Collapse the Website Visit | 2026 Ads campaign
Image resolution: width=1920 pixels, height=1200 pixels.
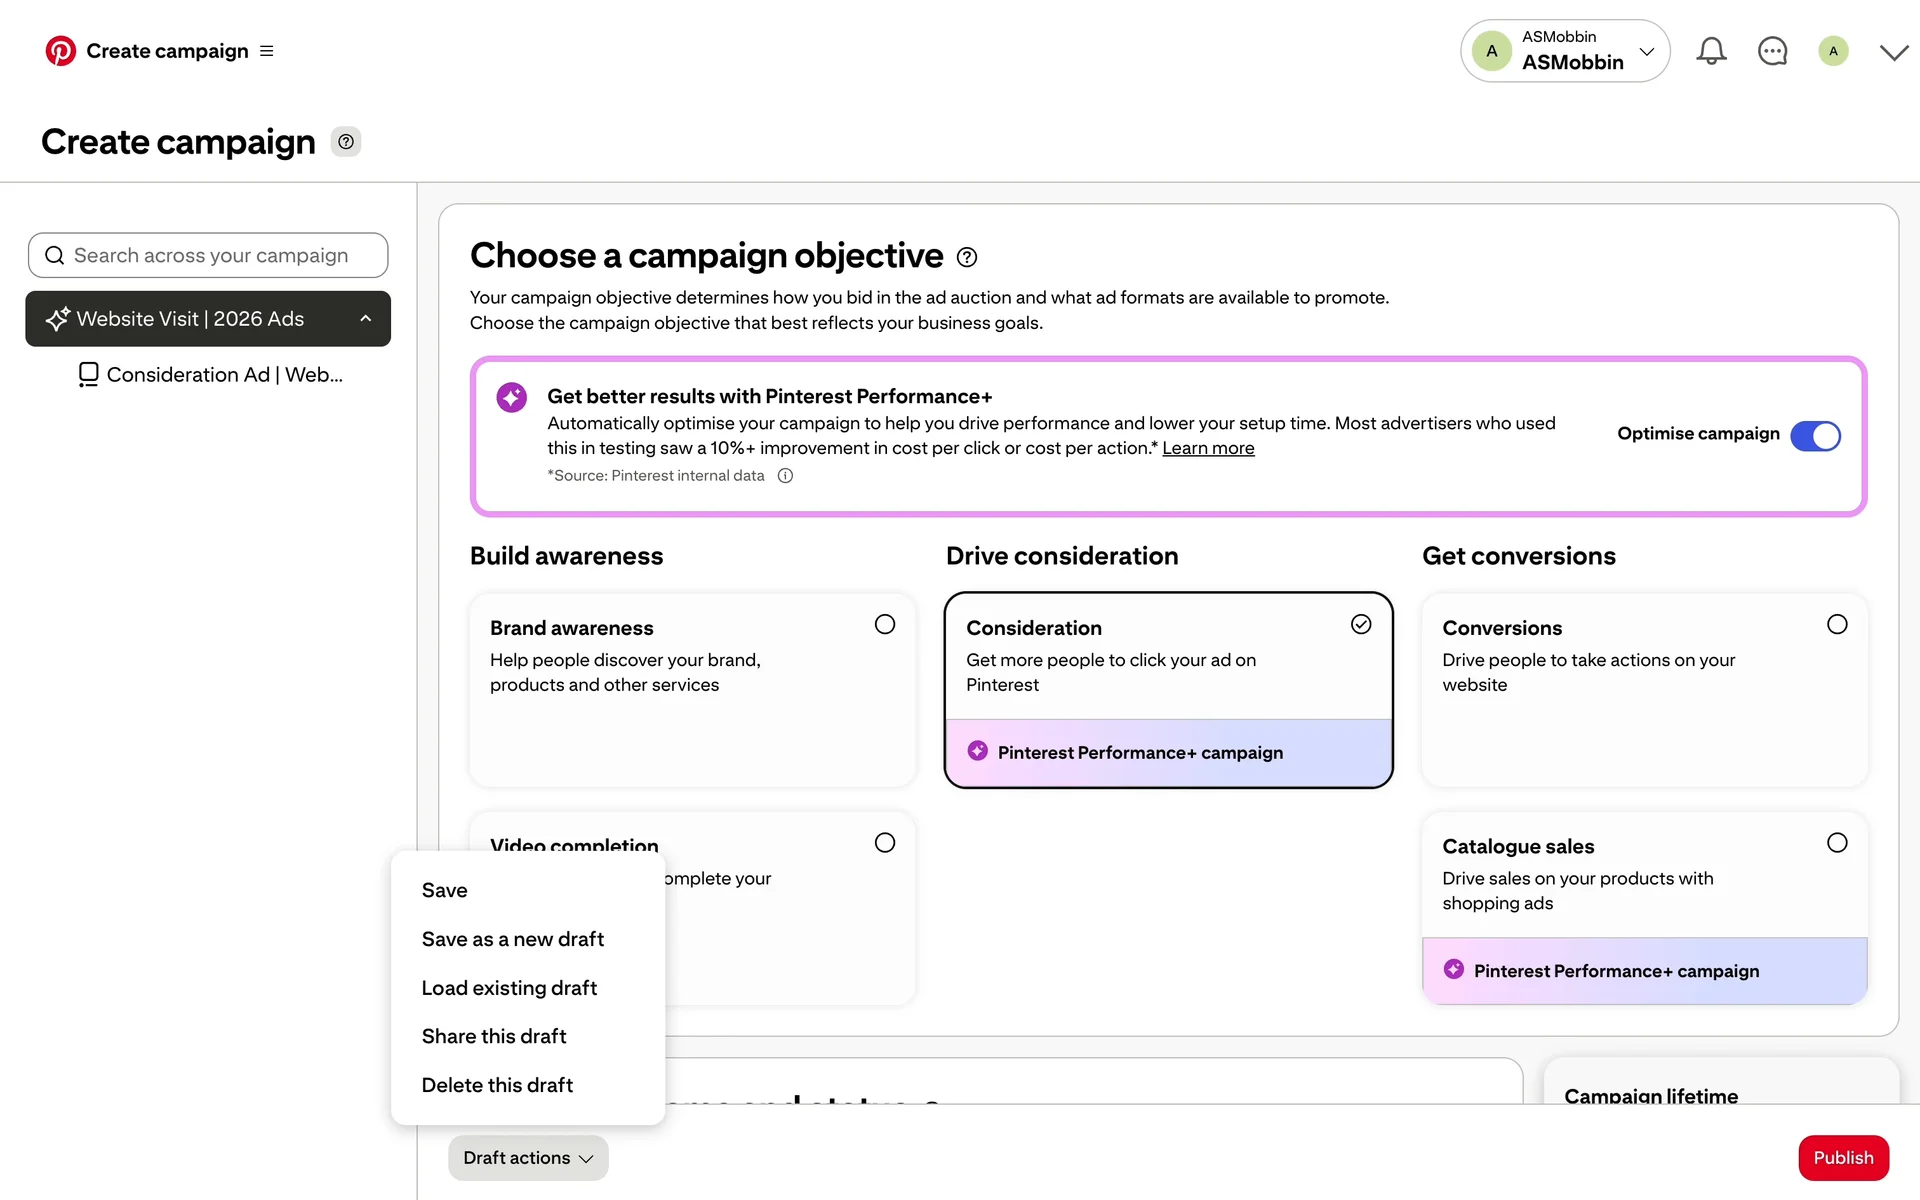(366, 319)
